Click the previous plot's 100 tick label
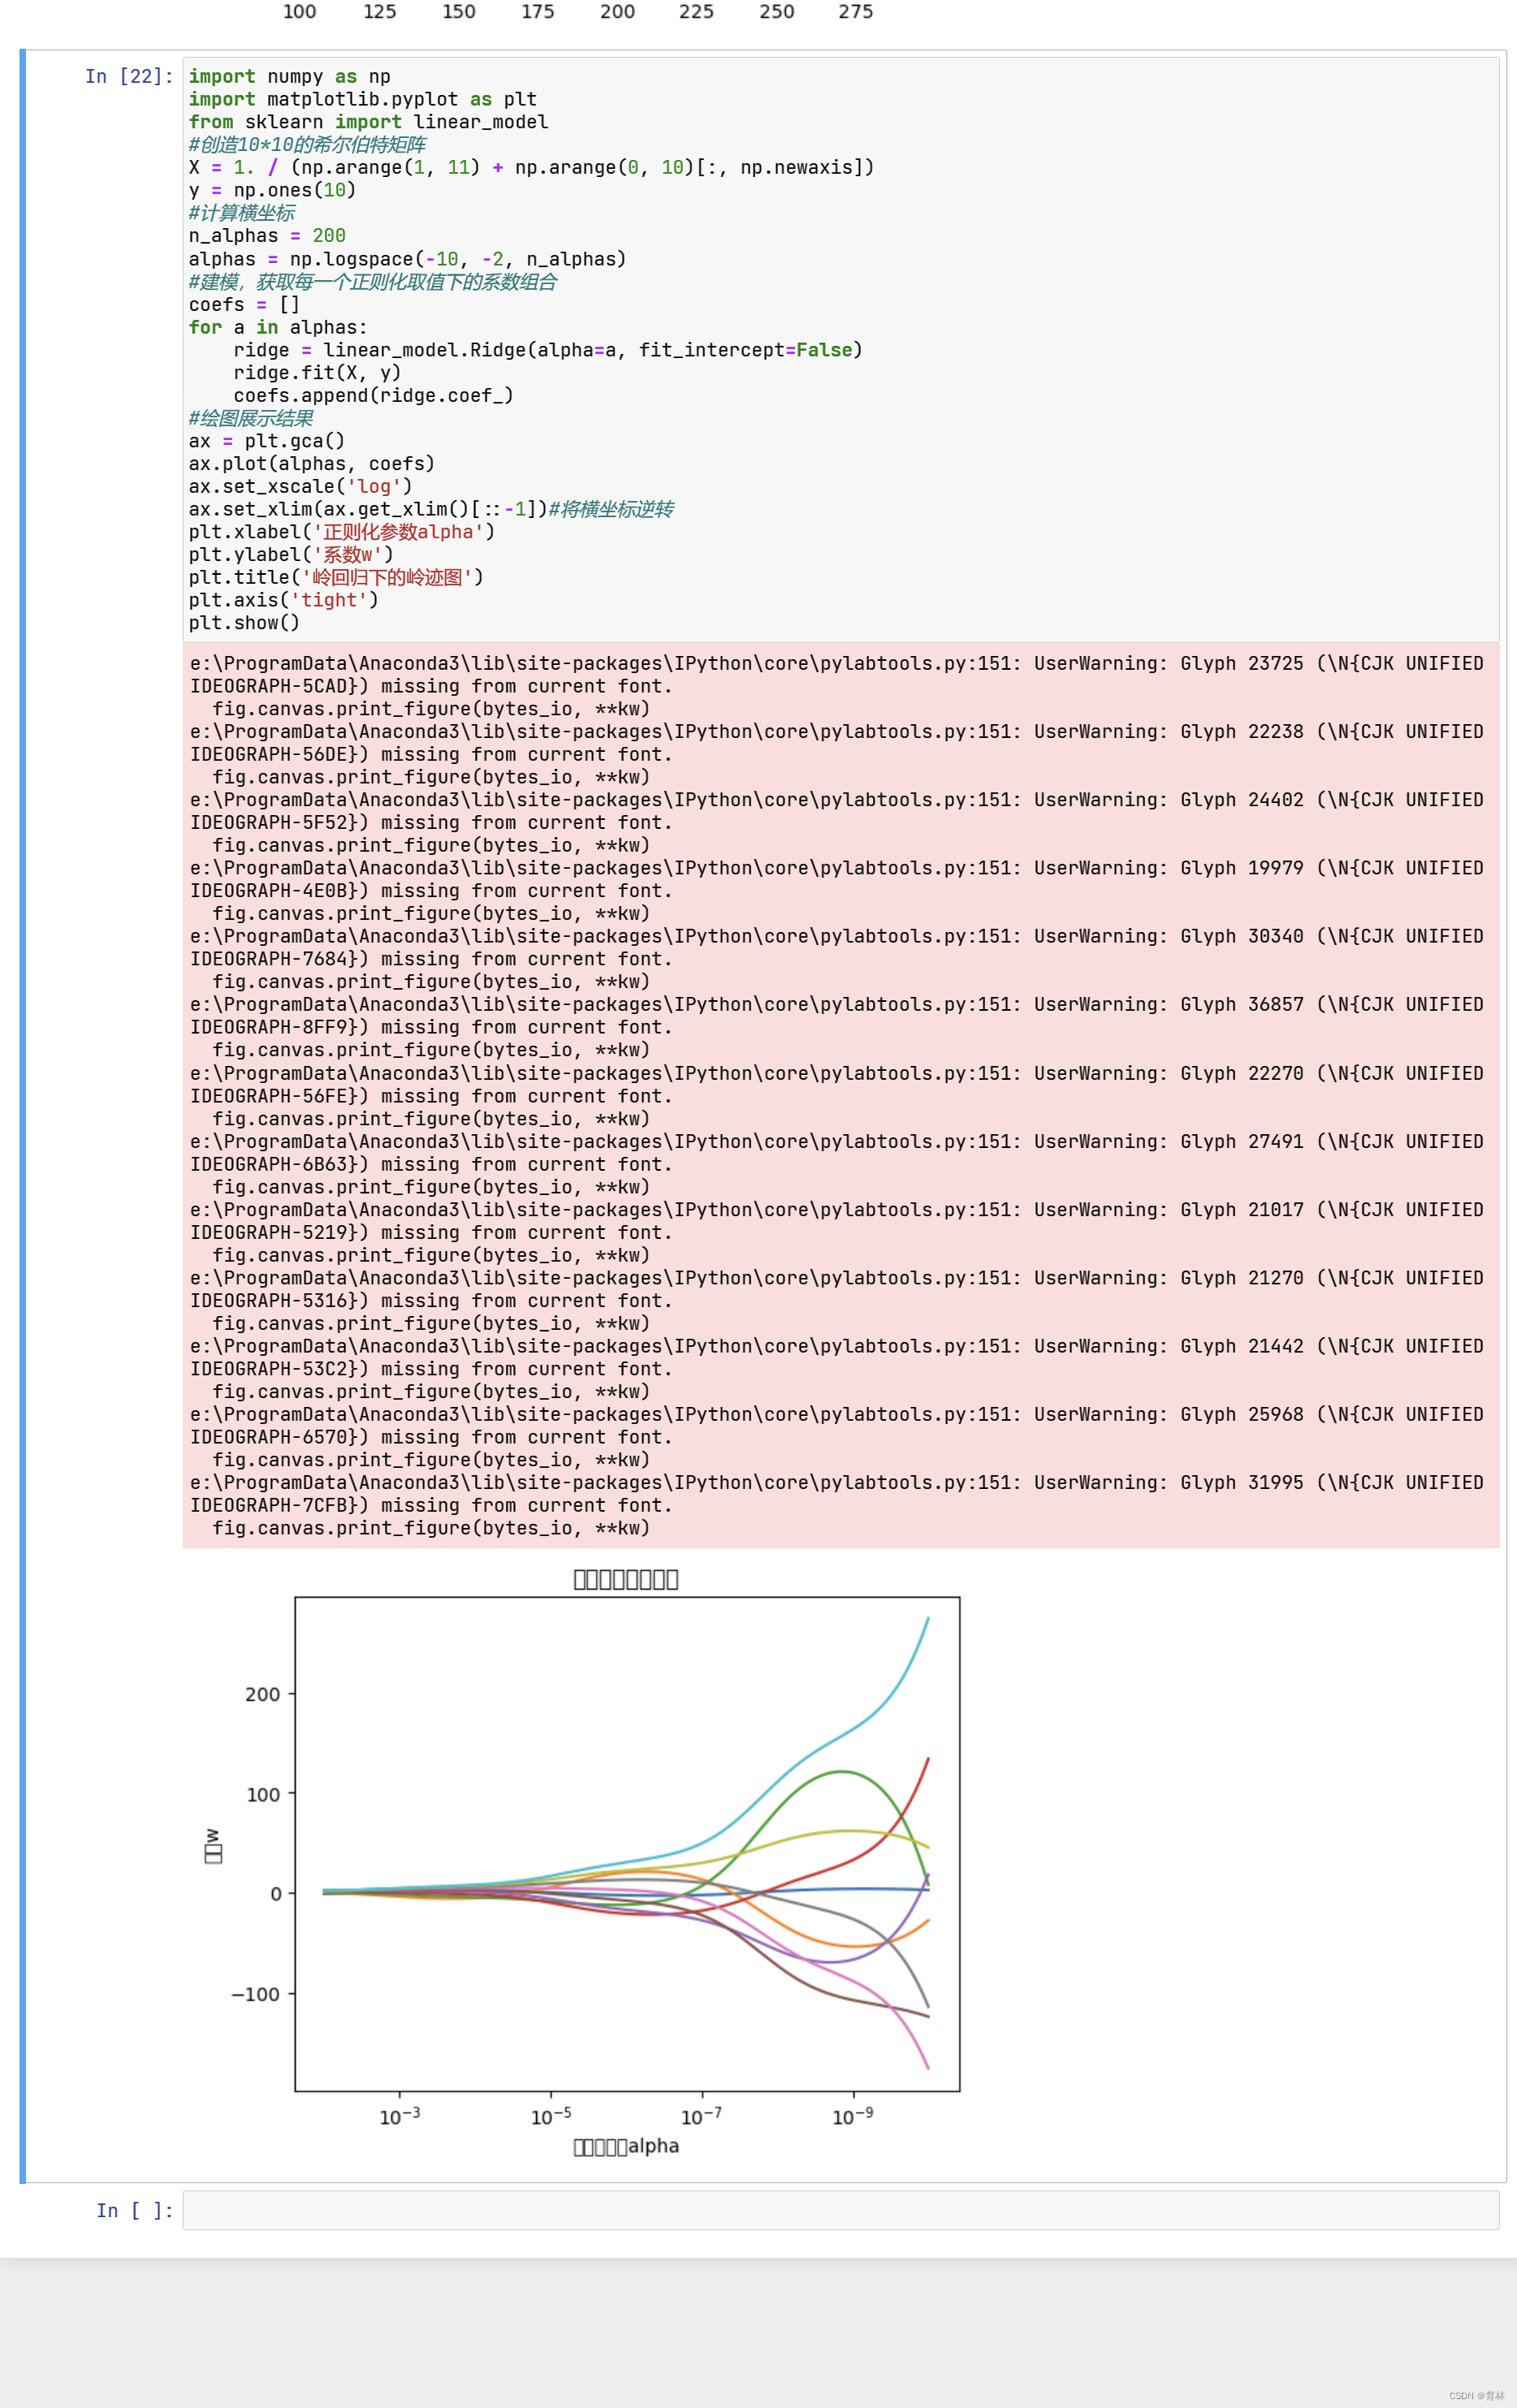 [299, 11]
